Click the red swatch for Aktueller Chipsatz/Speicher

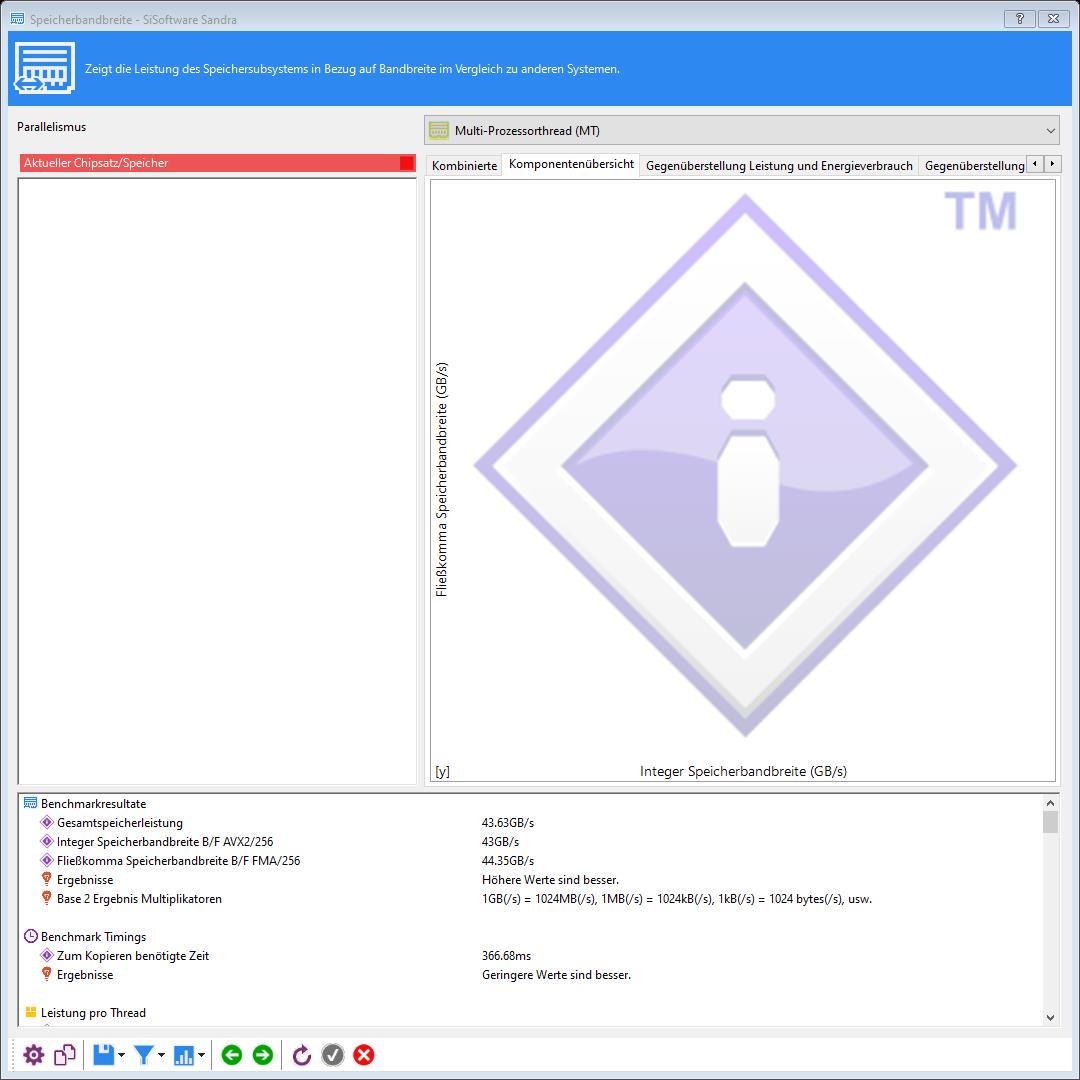coord(407,163)
